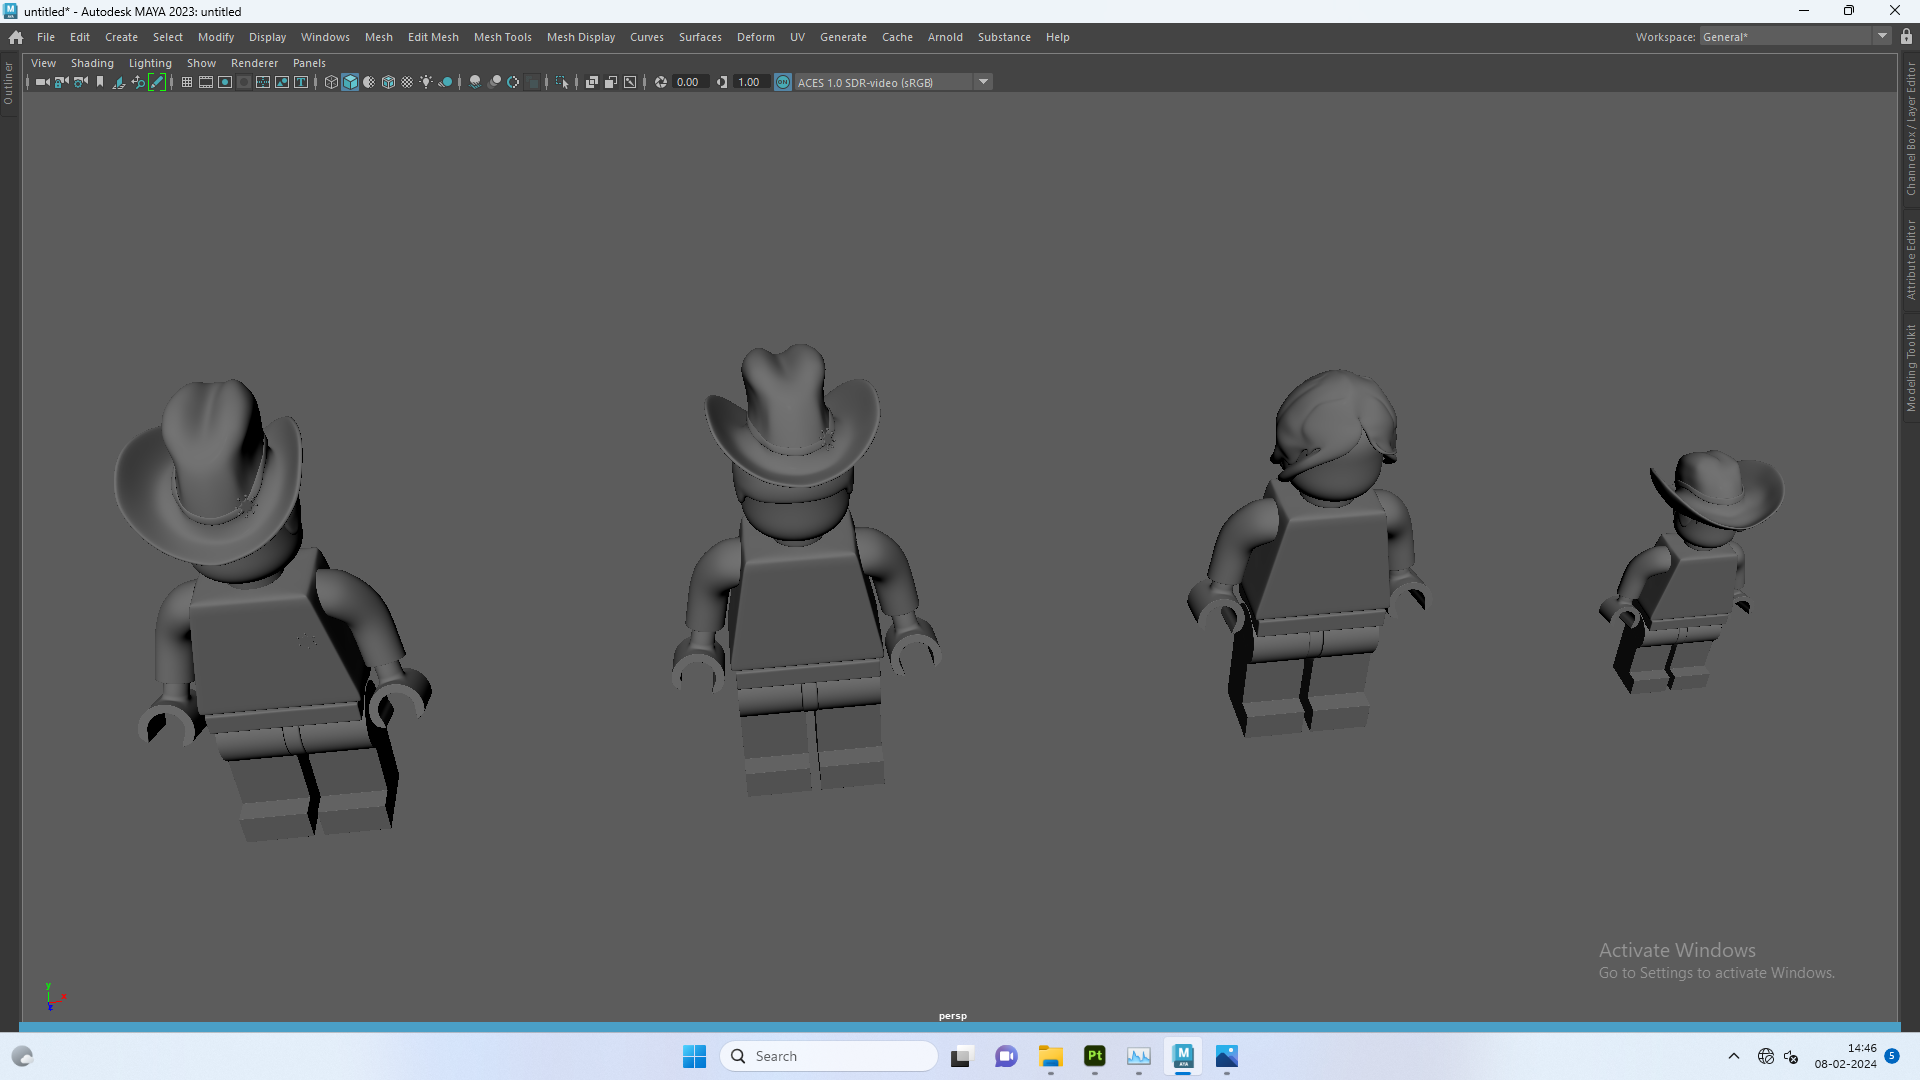Image resolution: width=1920 pixels, height=1080 pixels.
Task: Switch to smooth shade all mode
Action: [x=350, y=82]
